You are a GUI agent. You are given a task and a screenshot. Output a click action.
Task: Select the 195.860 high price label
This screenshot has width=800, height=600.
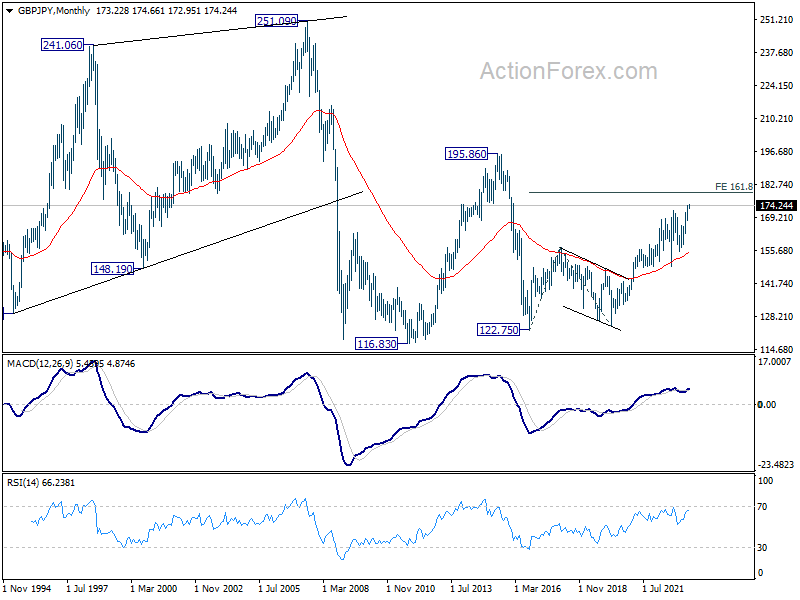pos(466,154)
